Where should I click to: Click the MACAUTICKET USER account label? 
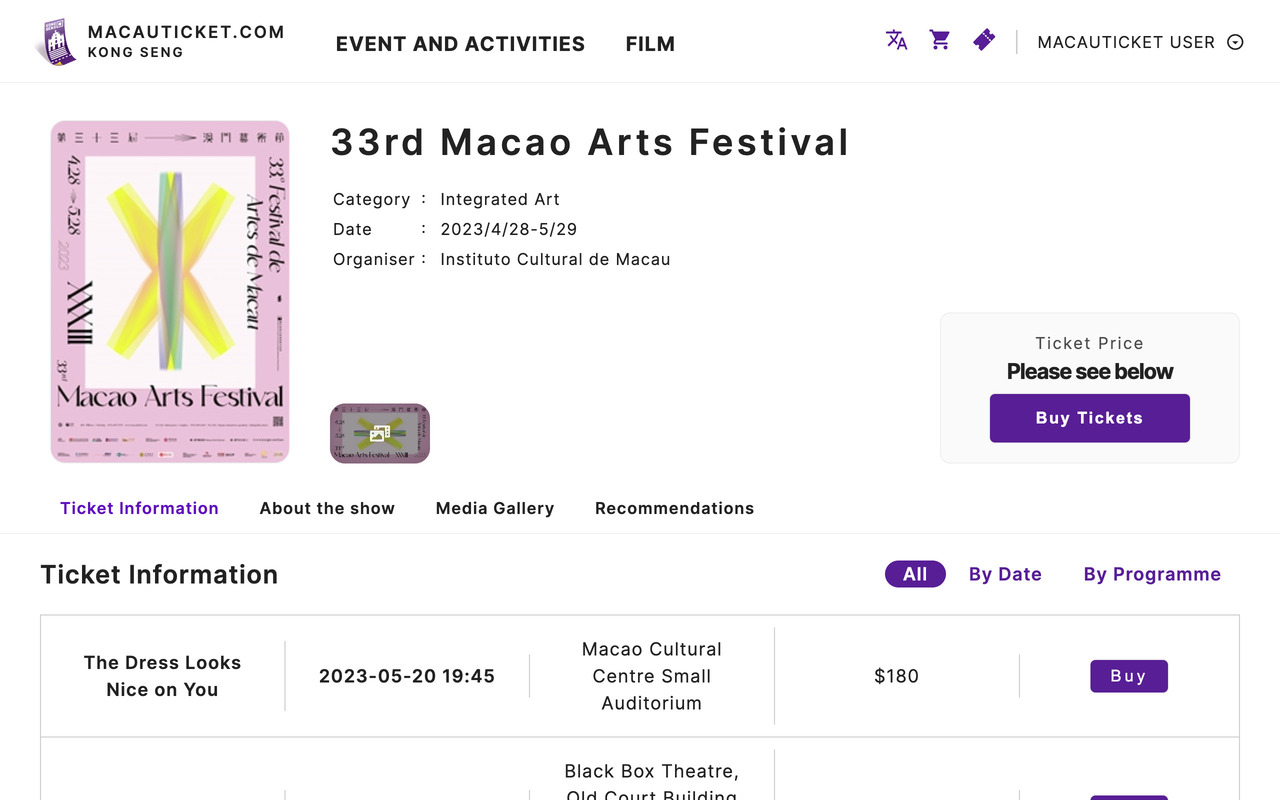[1126, 42]
